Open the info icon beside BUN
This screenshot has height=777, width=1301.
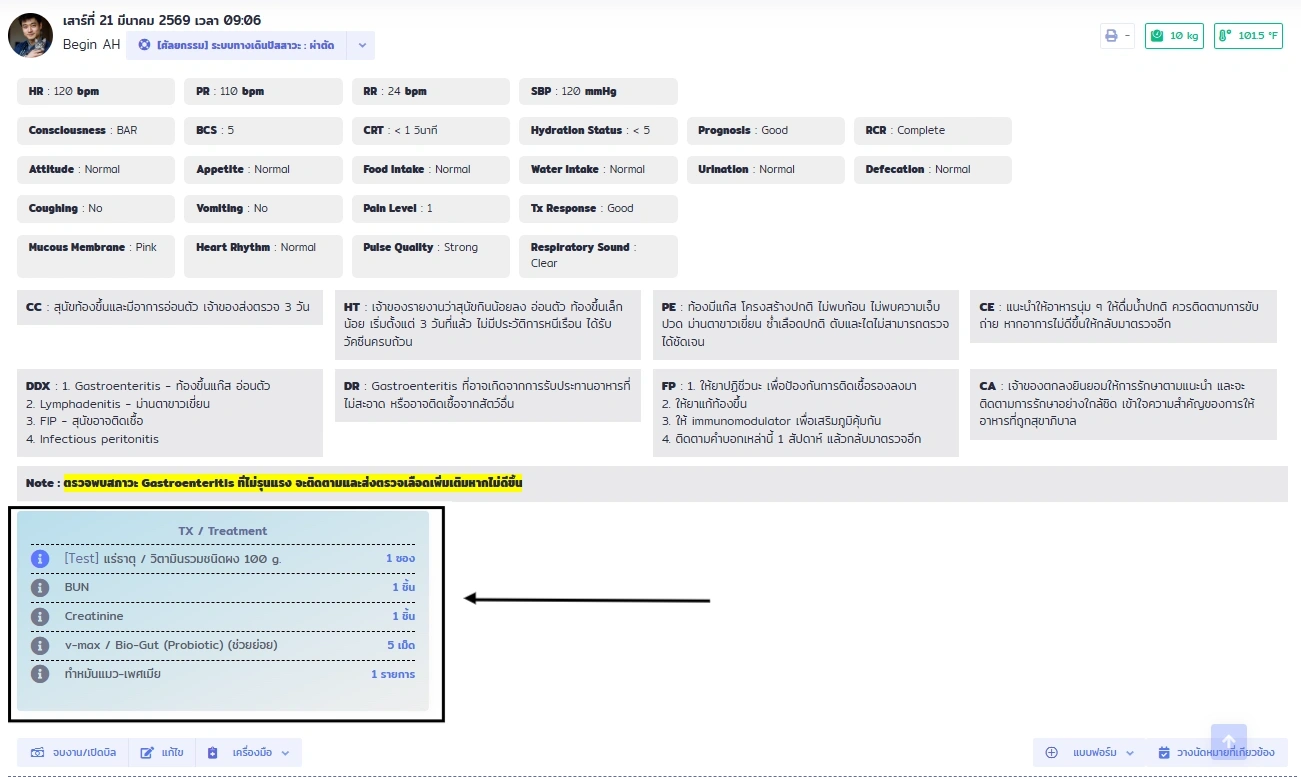[x=40, y=587]
